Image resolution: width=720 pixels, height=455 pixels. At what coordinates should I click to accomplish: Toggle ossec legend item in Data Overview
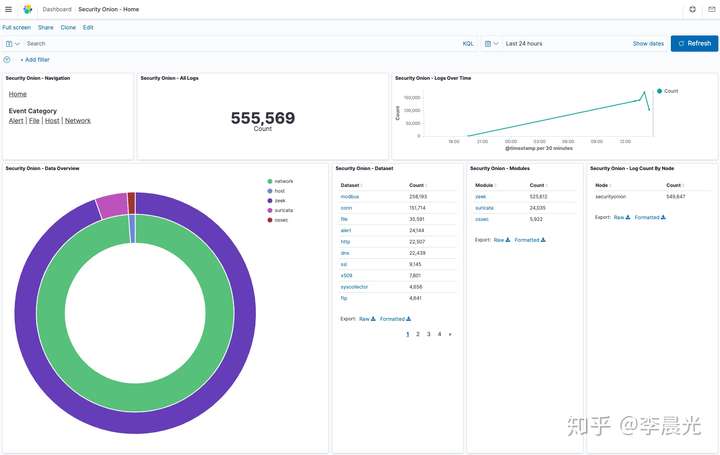coord(278,220)
